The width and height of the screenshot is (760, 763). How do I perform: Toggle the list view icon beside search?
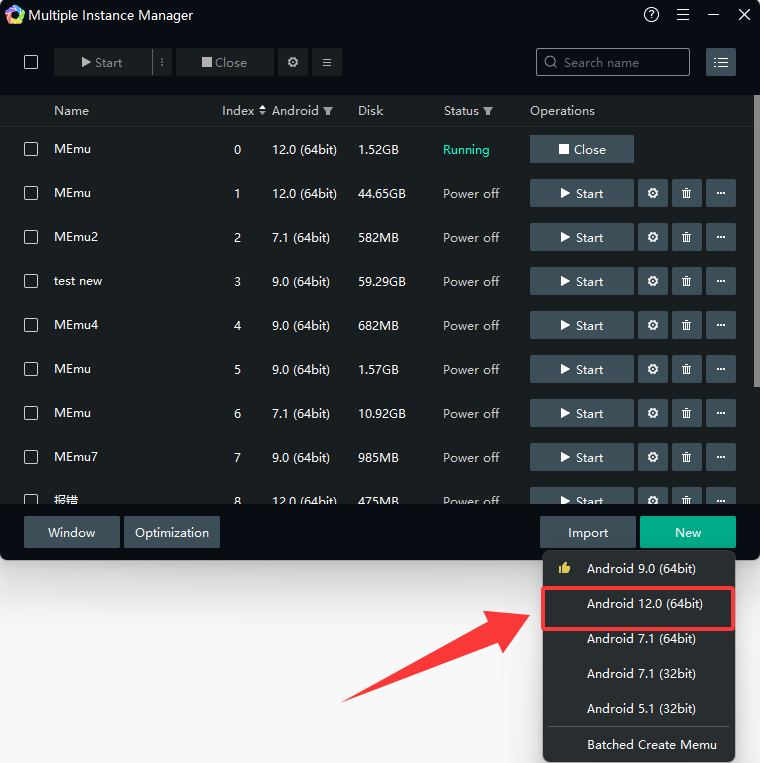tap(720, 62)
